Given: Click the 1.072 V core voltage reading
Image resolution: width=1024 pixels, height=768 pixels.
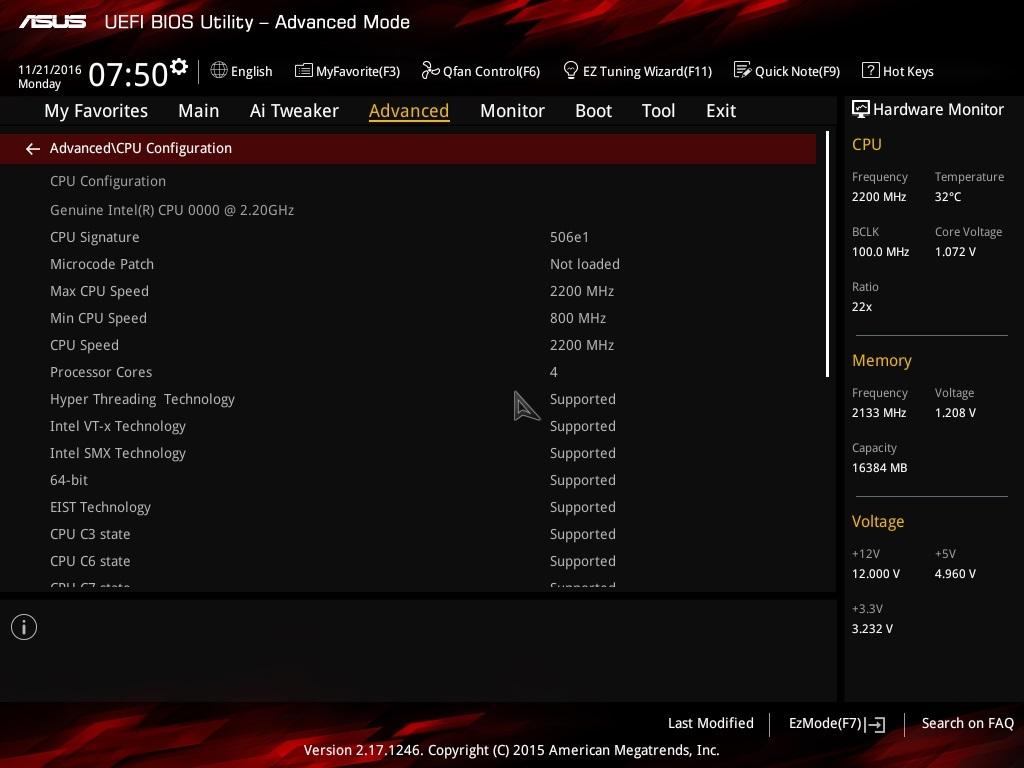Looking at the screenshot, I should pos(955,251).
